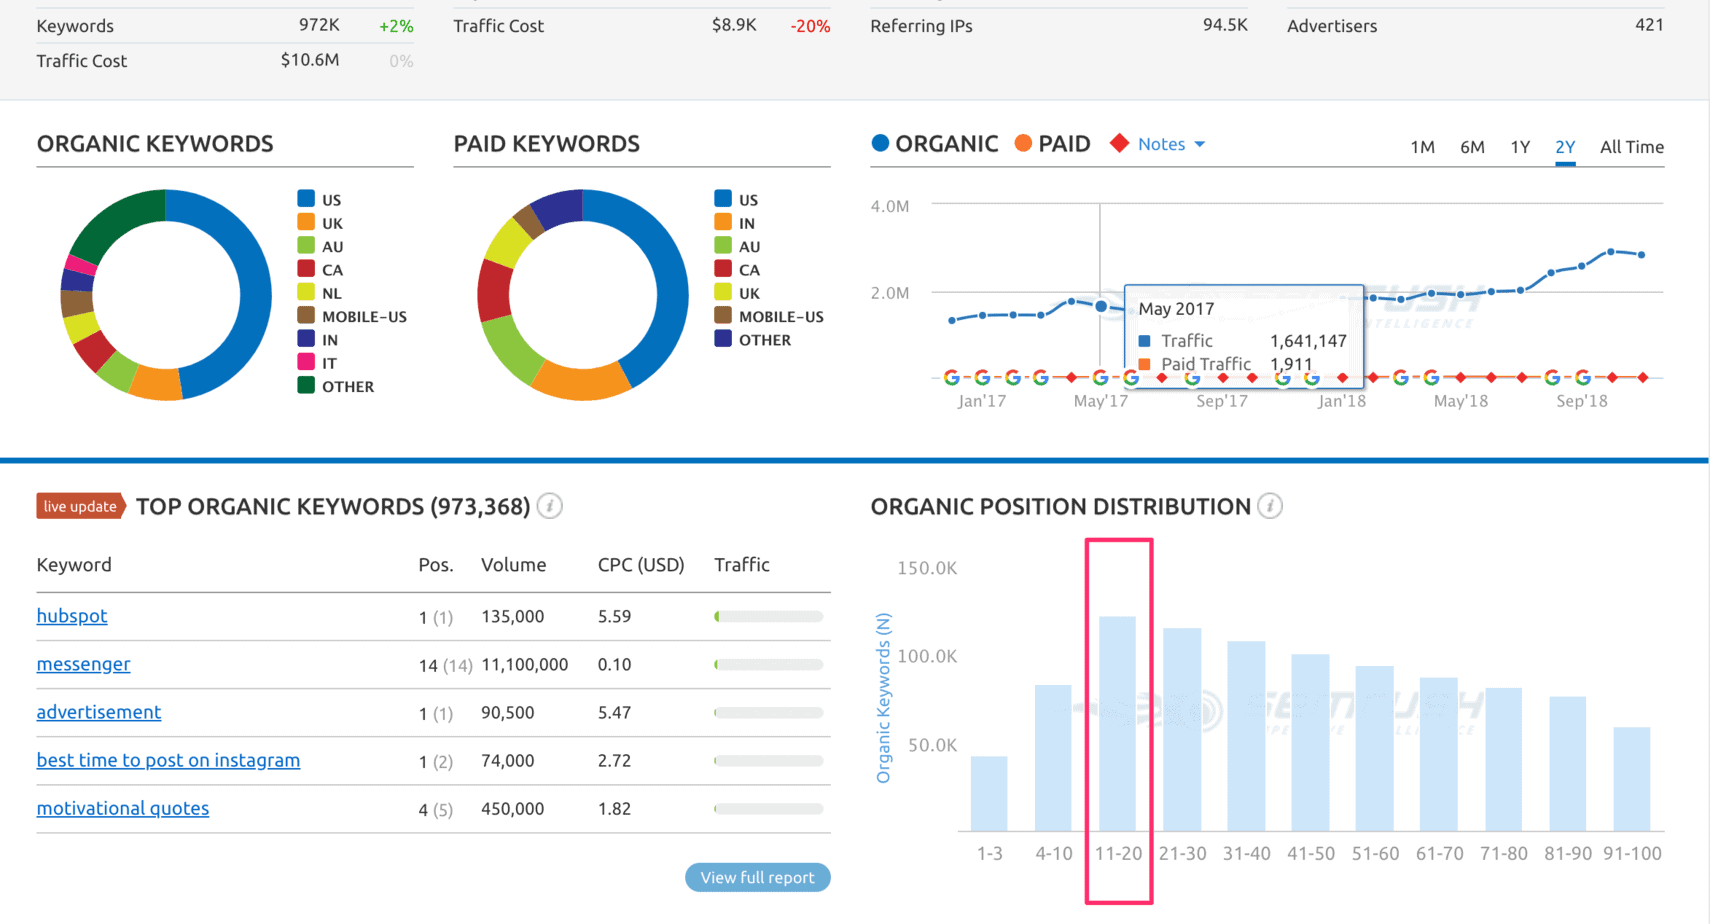Viewport: 1710px width, 924px height.
Task: Select the All Time range tab
Action: pos(1632,147)
